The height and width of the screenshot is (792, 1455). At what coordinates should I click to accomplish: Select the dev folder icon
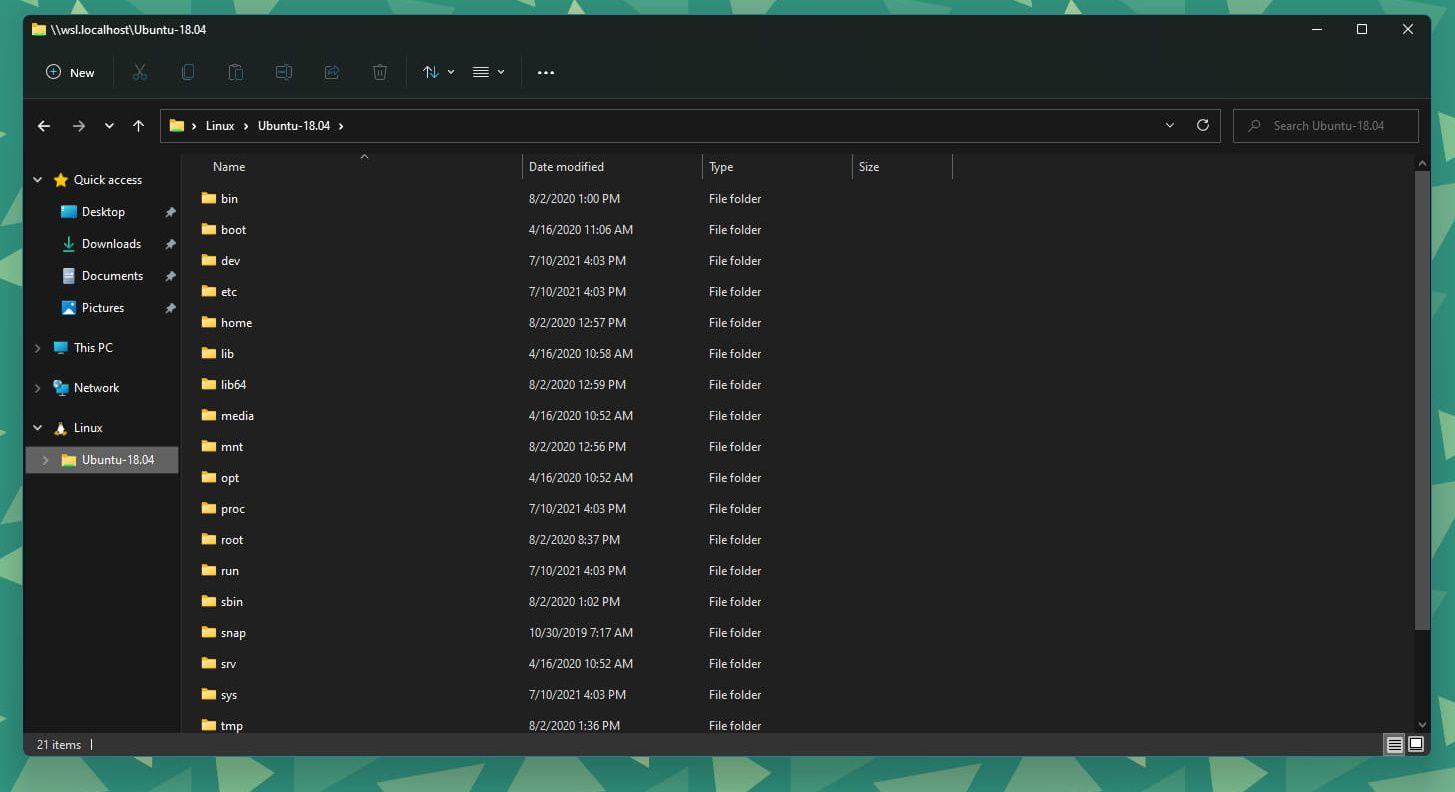pos(208,260)
